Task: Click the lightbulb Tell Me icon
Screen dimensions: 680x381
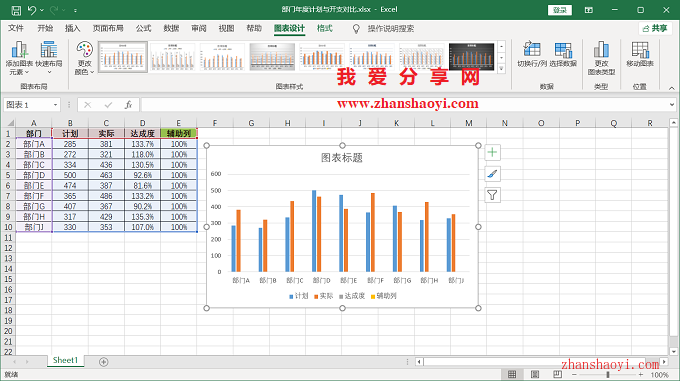Action: [356, 29]
